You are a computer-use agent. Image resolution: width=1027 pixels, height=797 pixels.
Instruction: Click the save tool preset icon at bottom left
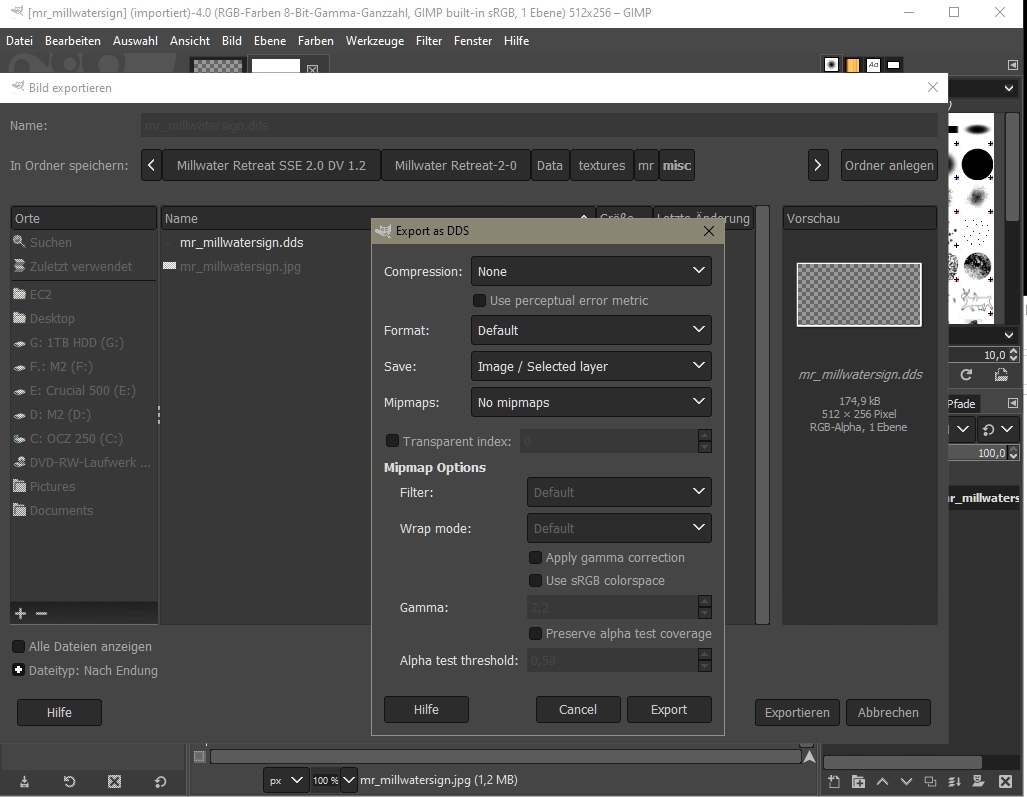(x=24, y=781)
